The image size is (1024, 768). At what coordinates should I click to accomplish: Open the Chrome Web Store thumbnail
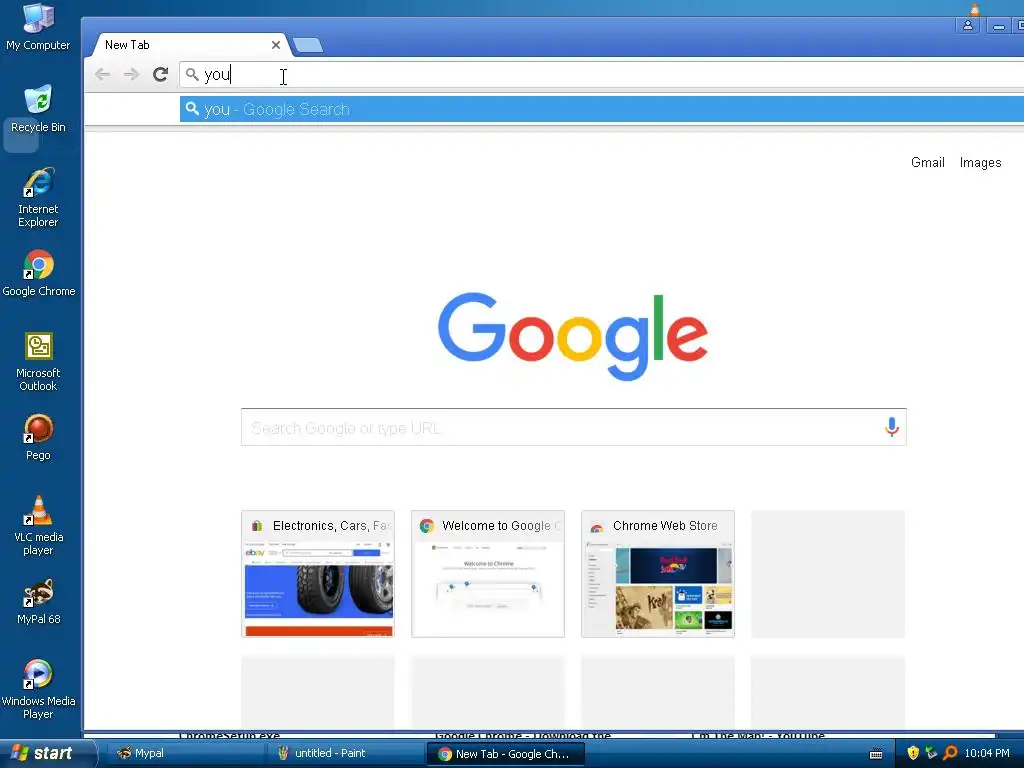tap(658, 573)
